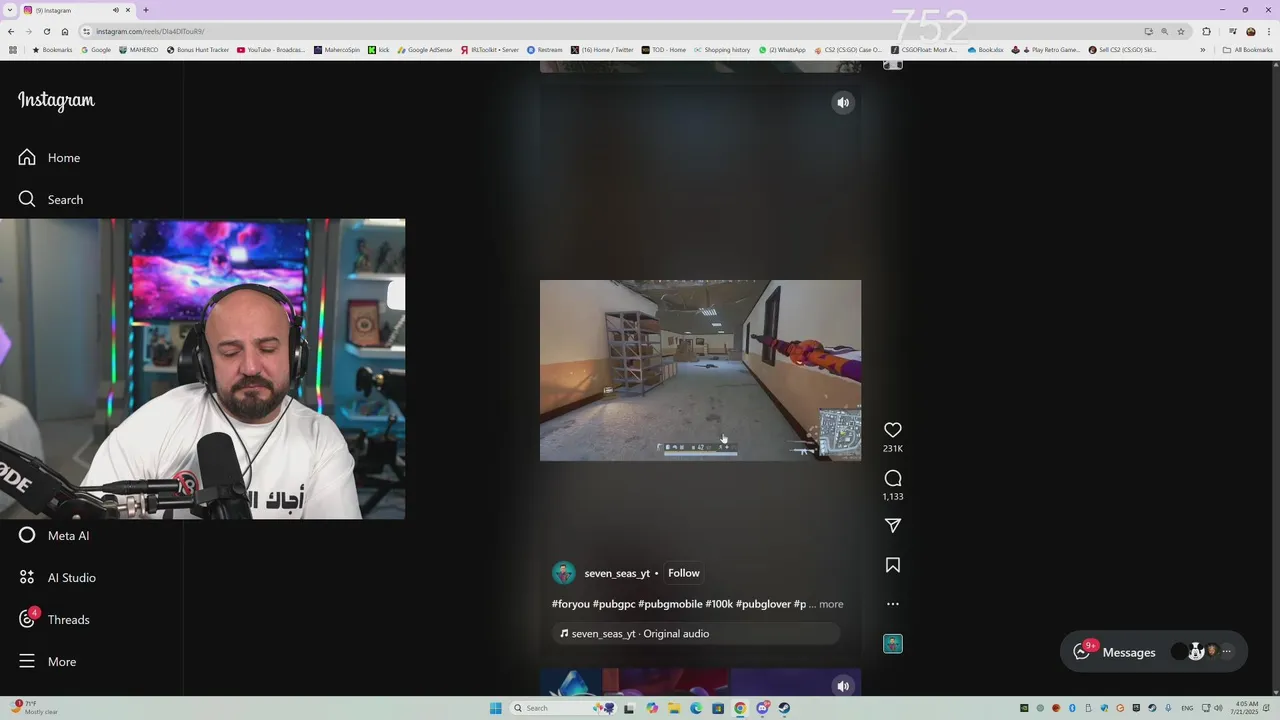
Task: Click the audio thumbnail below the options icon
Action: [893, 644]
